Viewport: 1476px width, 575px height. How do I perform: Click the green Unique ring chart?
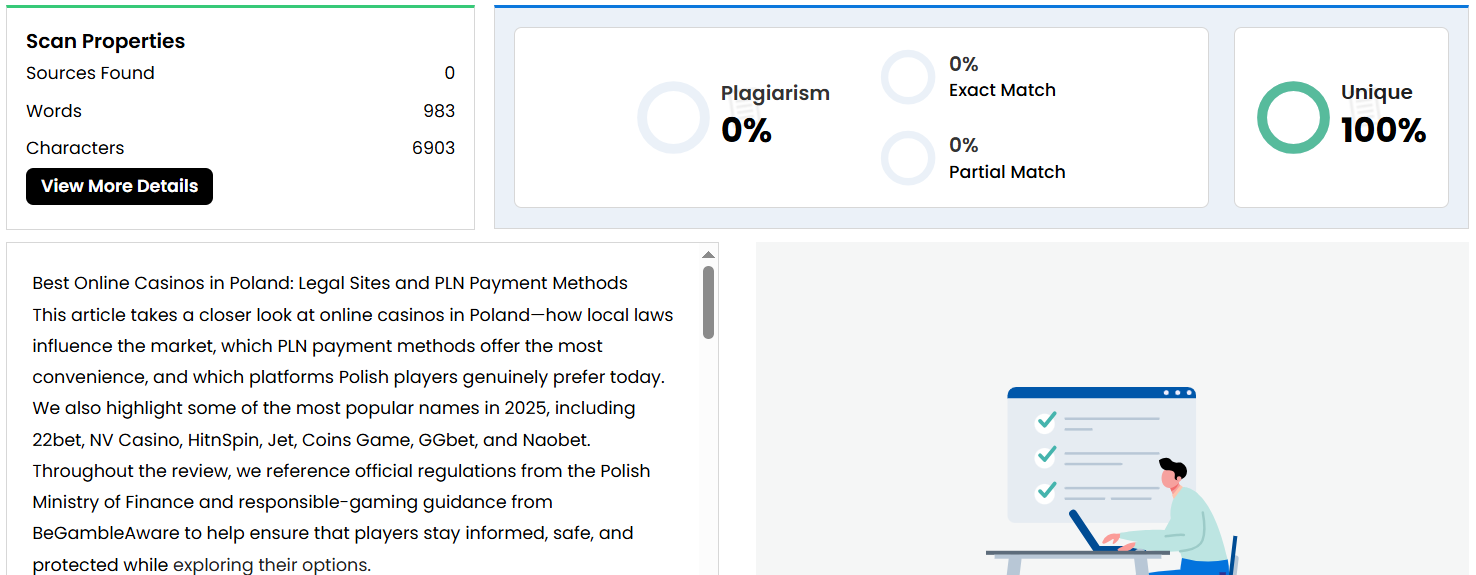[x=1293, y=118]
